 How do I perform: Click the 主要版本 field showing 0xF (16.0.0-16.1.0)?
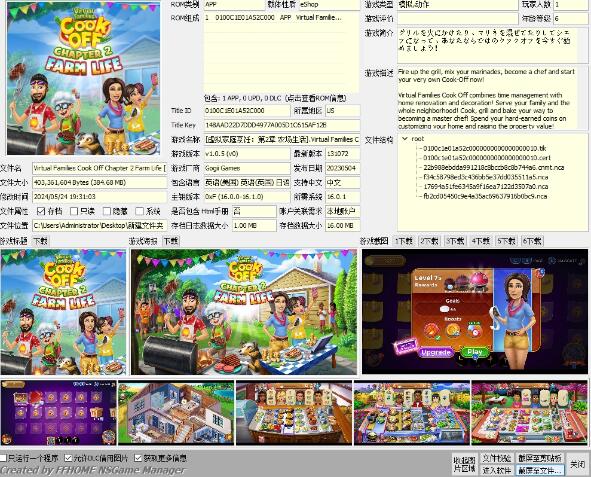(x=247, y=197)
